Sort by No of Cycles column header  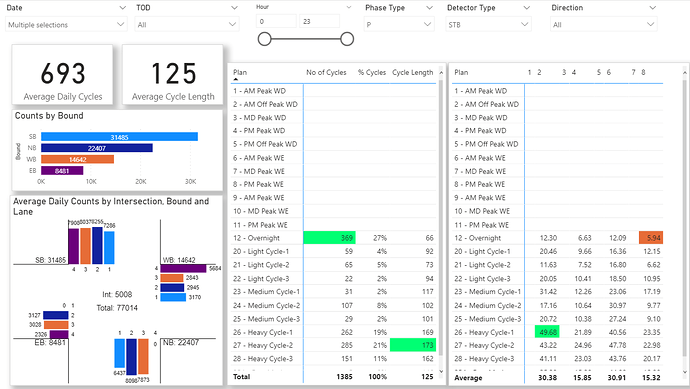pos(326,72)
